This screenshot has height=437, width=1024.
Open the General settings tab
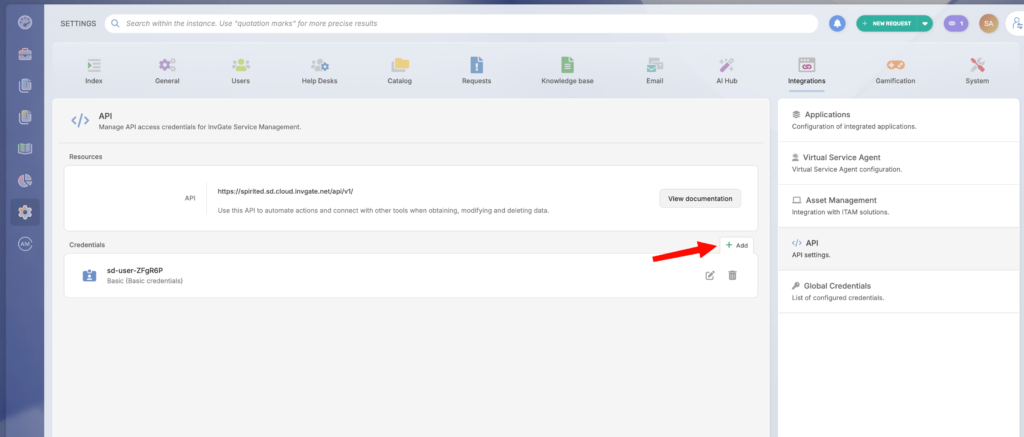point(167,72)
